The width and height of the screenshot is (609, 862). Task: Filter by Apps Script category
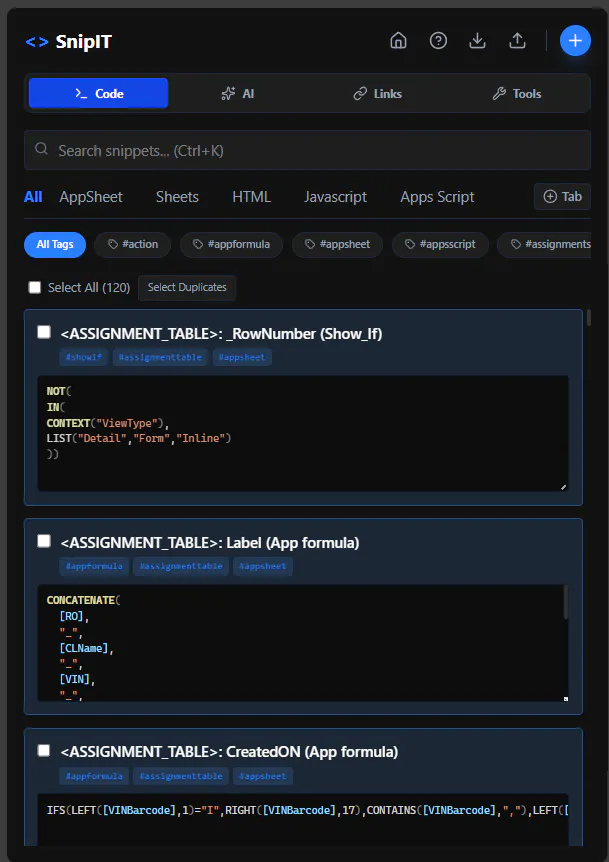(x=437, y=197)
